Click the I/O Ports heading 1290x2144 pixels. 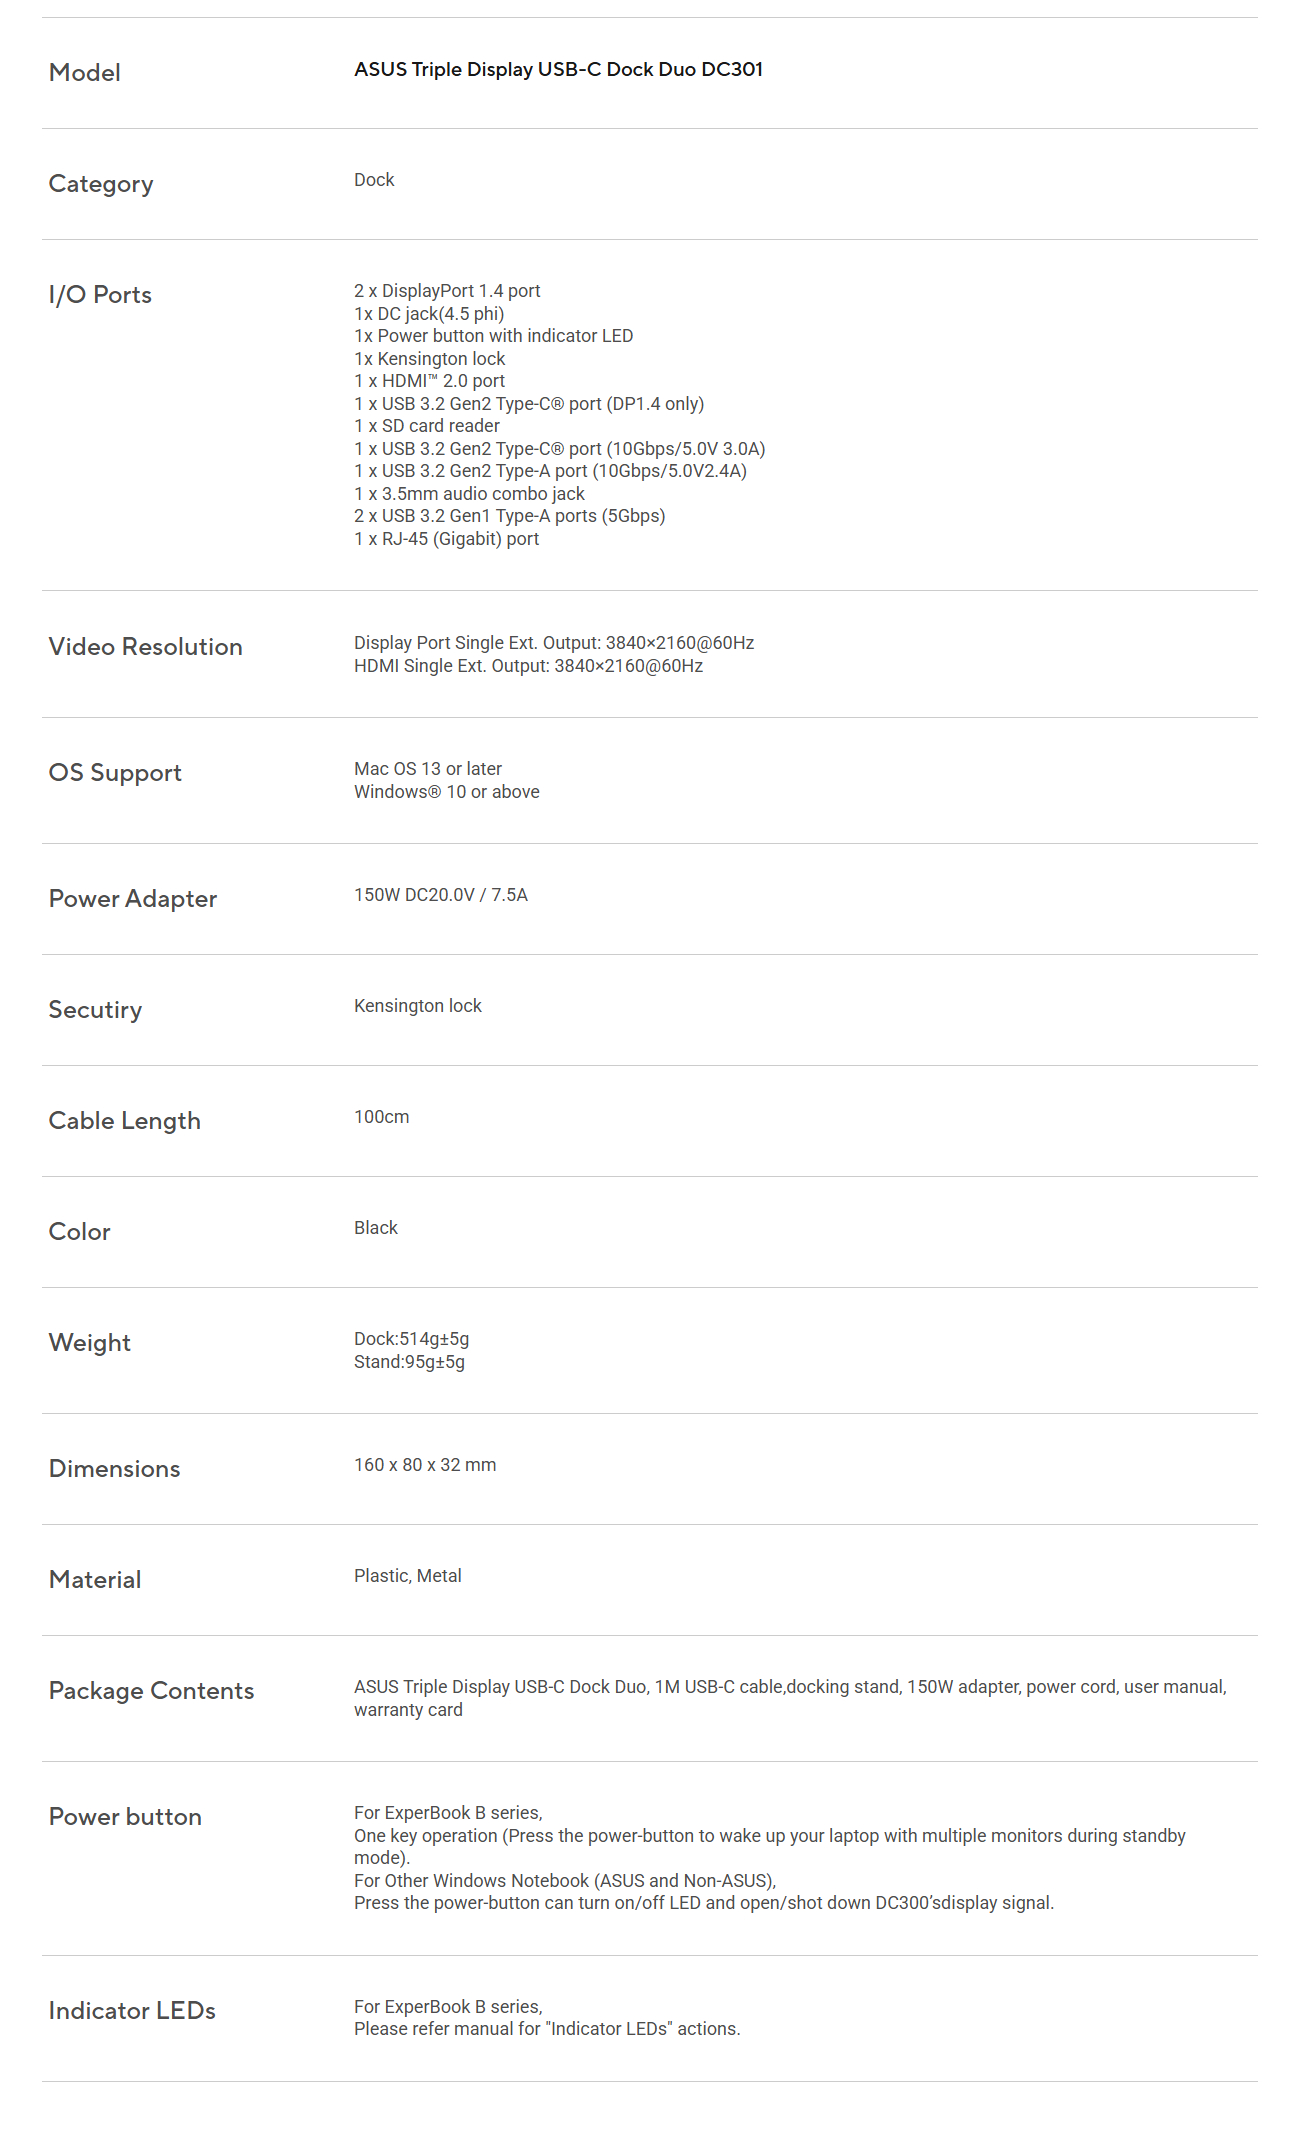point(100,295)
